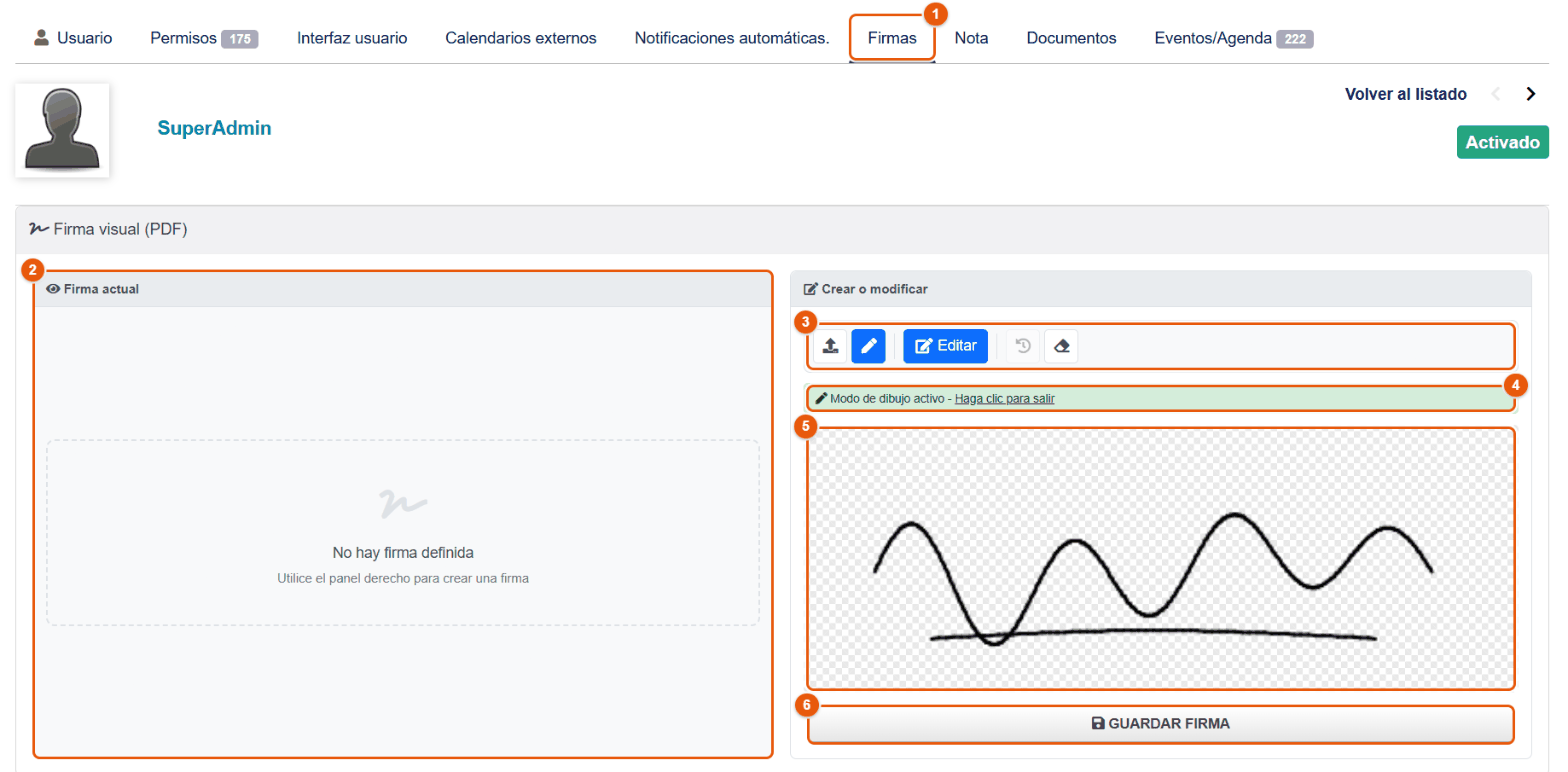Click the SuperAdmin name text
The height and width of the screenshot is (772, 1568).
(214, 128)
